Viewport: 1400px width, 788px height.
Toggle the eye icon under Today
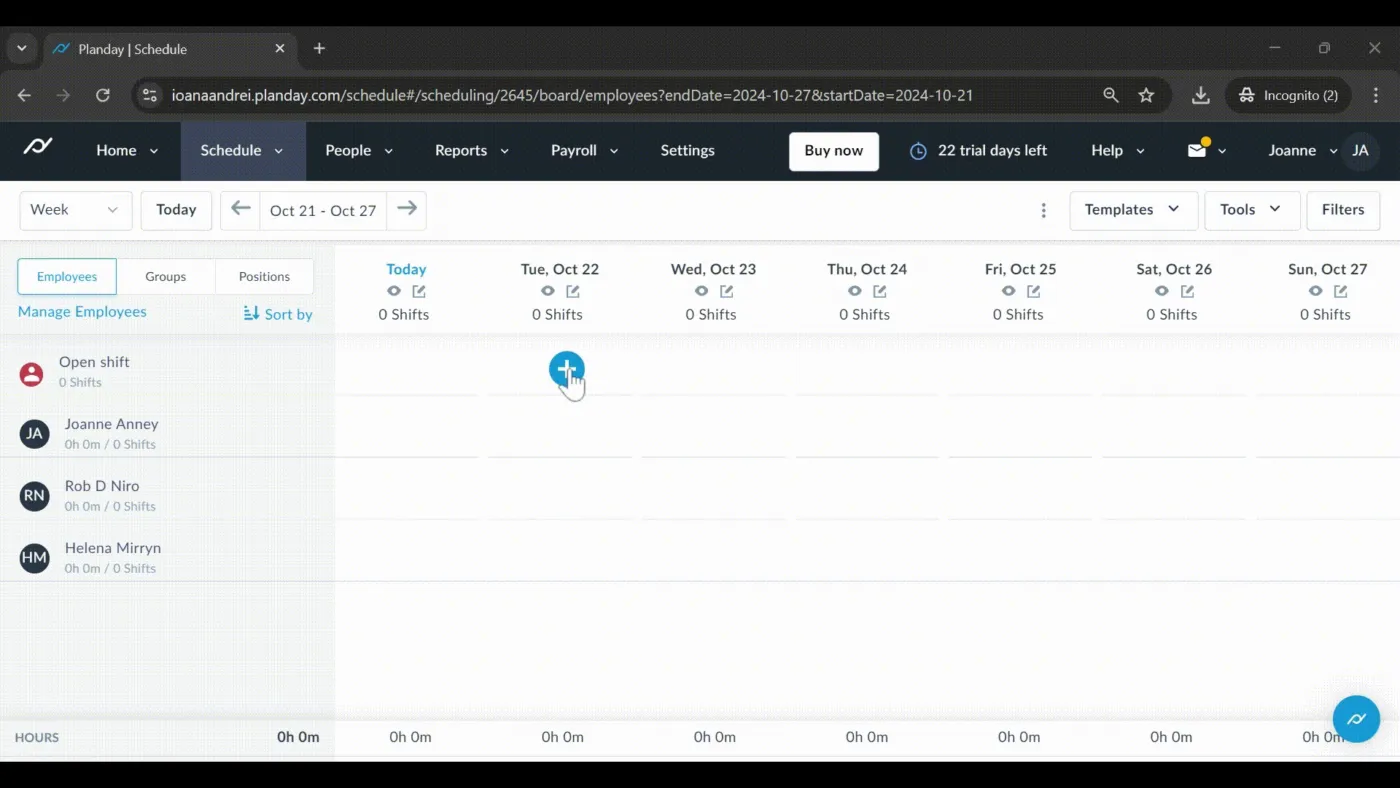click(x=394, y=291)
